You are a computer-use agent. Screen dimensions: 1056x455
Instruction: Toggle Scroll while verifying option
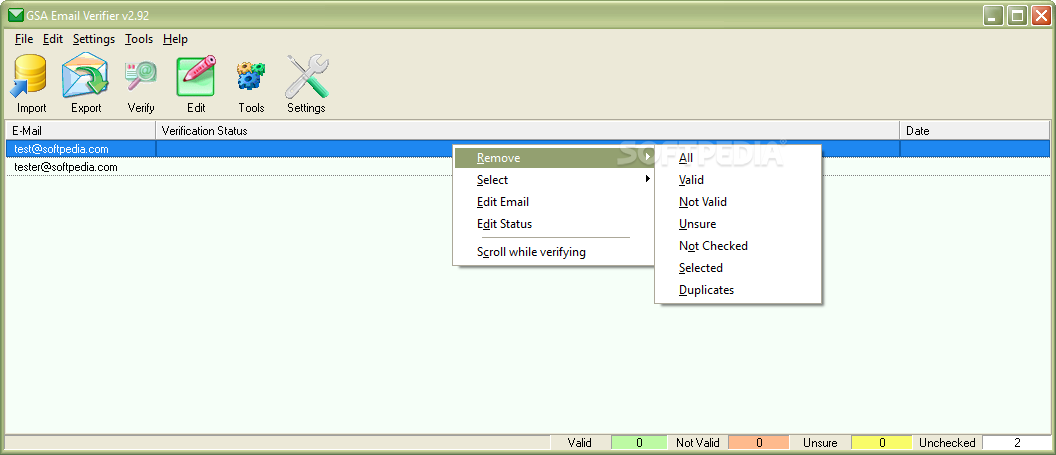554,252
